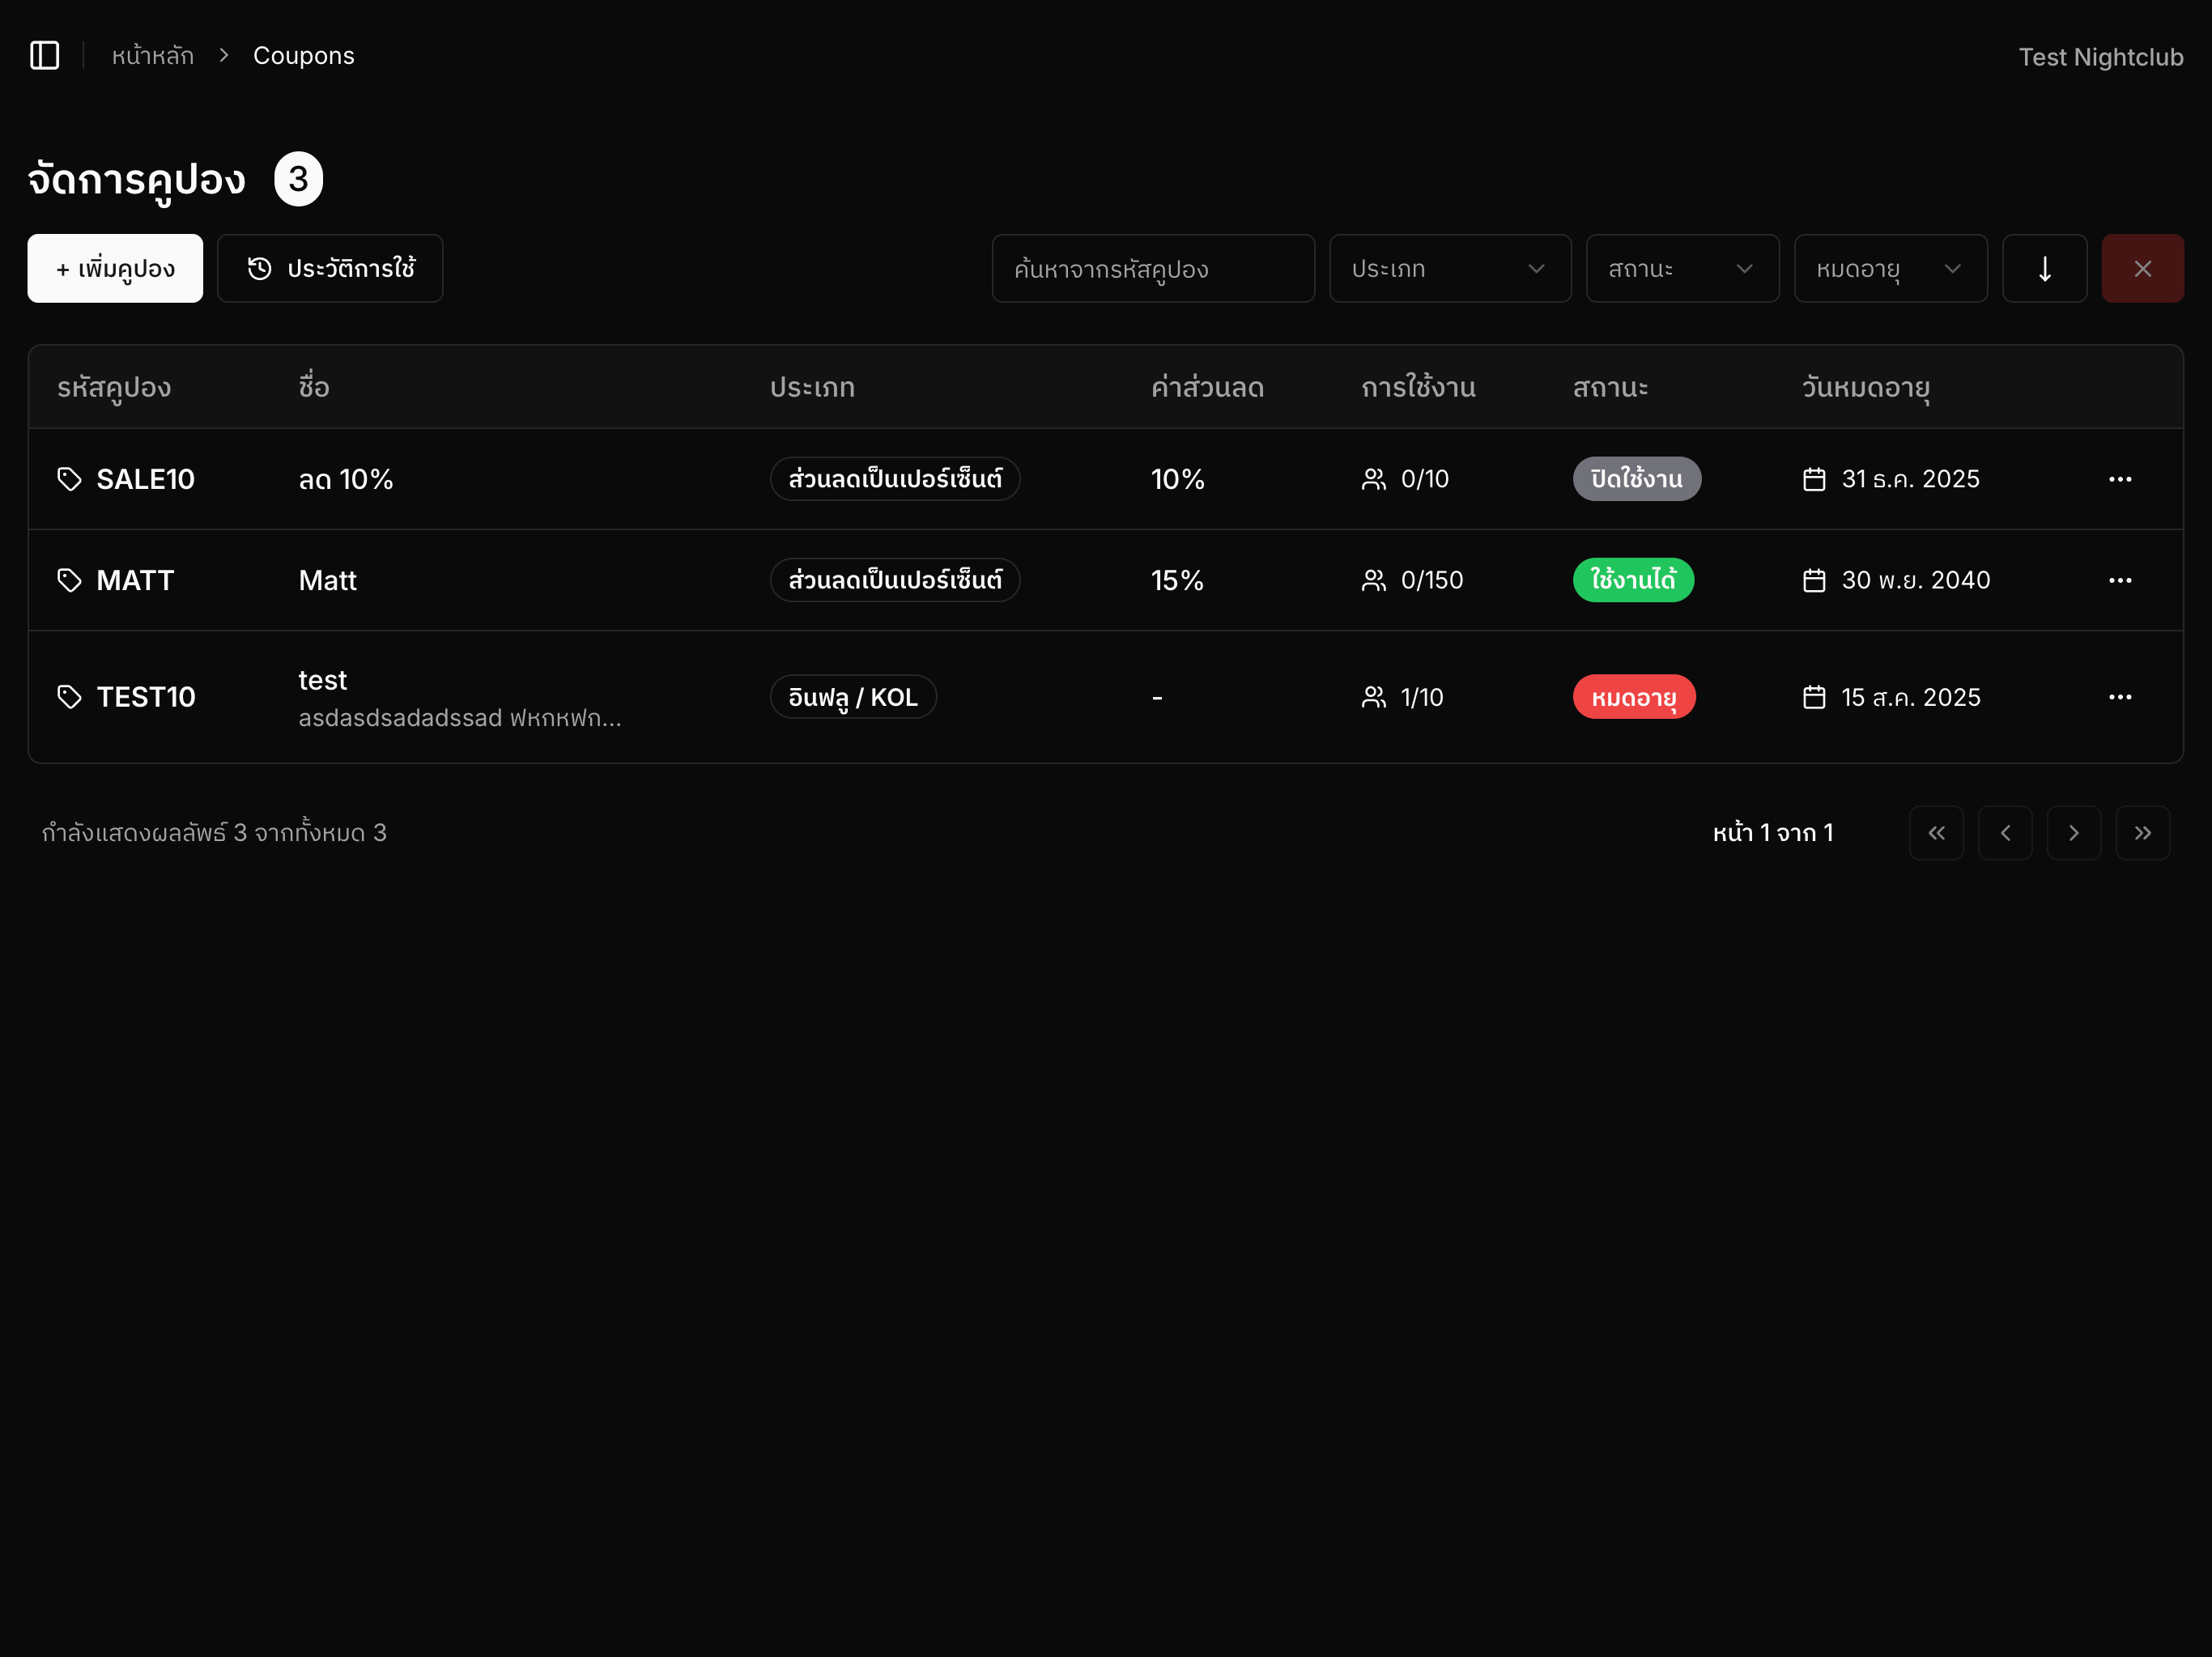Click calendar icon by 15 ส.ค. 2025

tap(1814, 697)
